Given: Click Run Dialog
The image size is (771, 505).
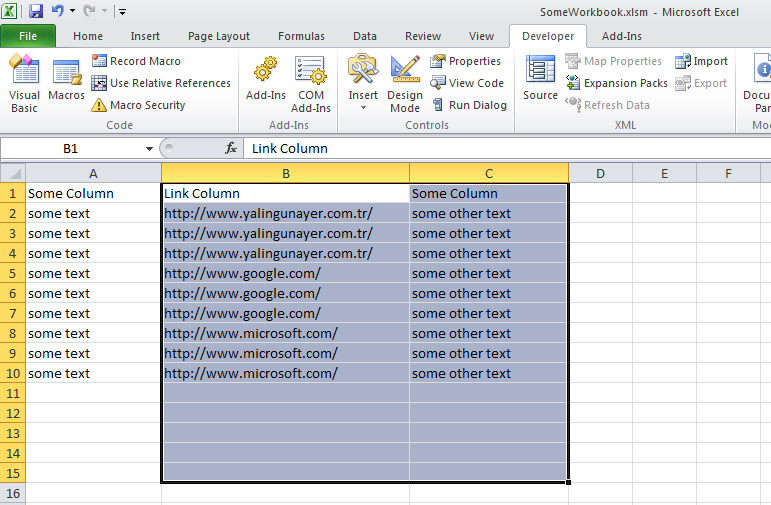Looking at the screenshot, I should (469, 105).
